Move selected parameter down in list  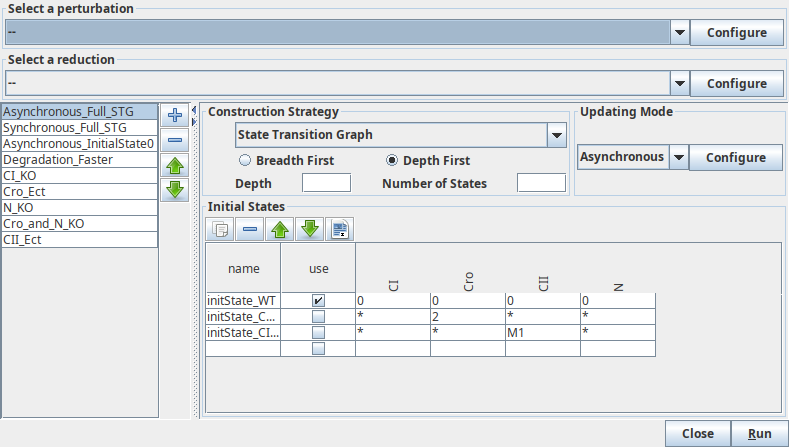coord(175,190)
